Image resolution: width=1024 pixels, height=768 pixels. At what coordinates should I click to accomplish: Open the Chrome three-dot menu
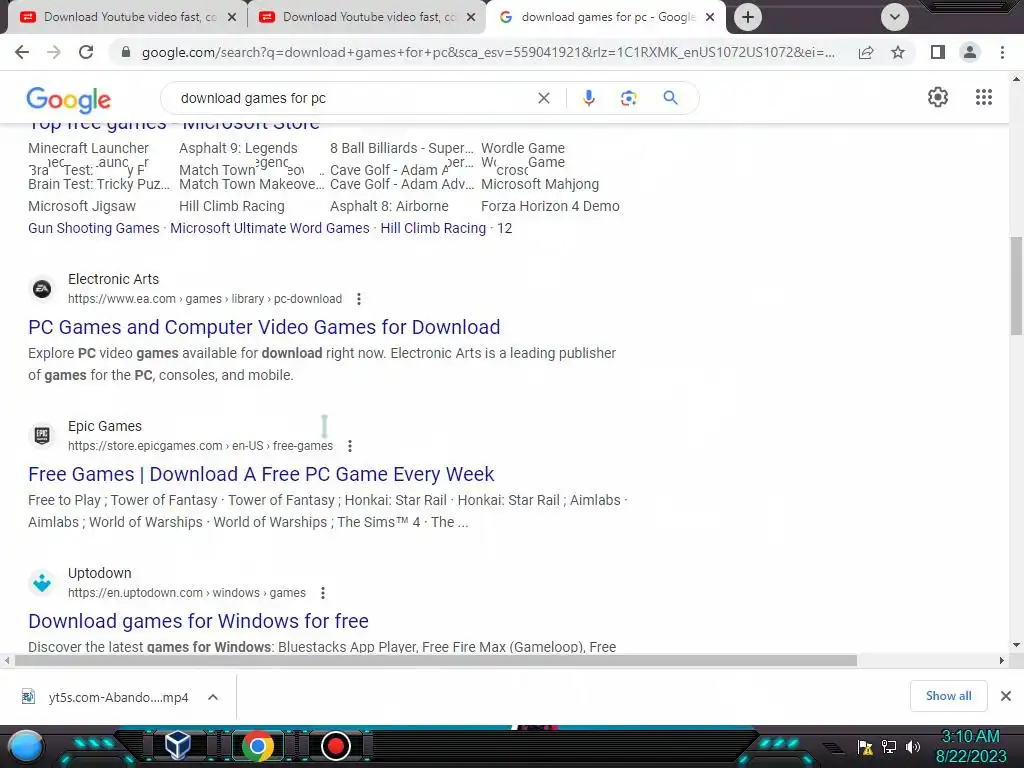(x=1002, y=52)
